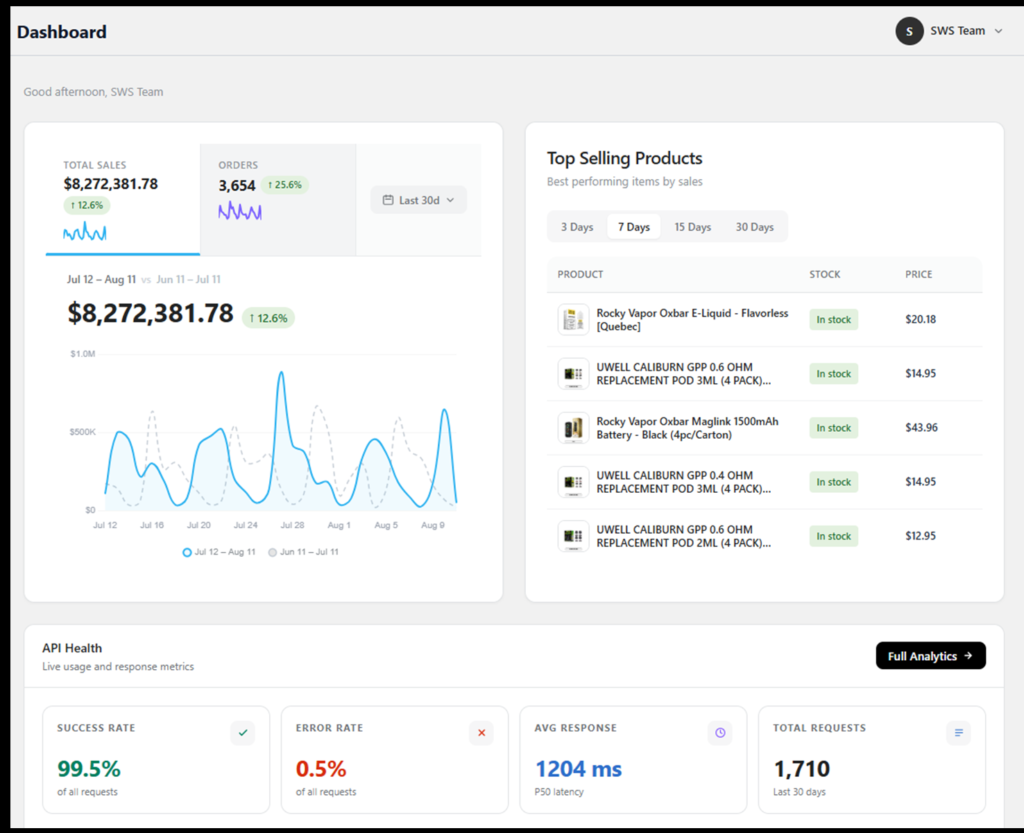
Task: Click the list icon on Total Requests card
Action: [959, 733]
